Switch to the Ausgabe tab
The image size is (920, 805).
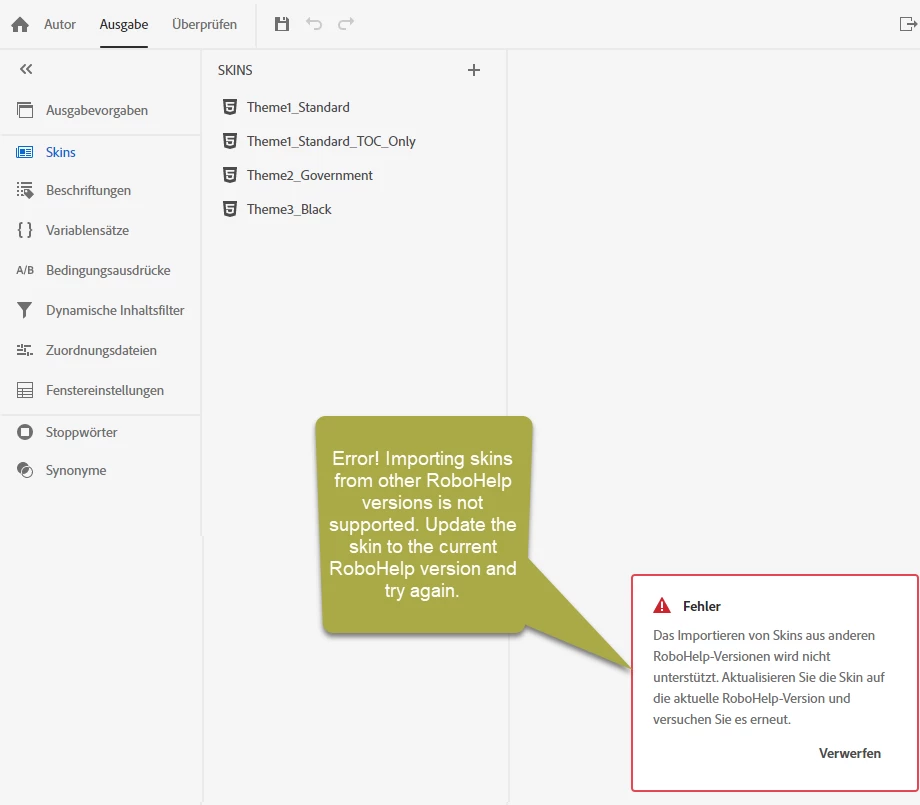[124, 25]
